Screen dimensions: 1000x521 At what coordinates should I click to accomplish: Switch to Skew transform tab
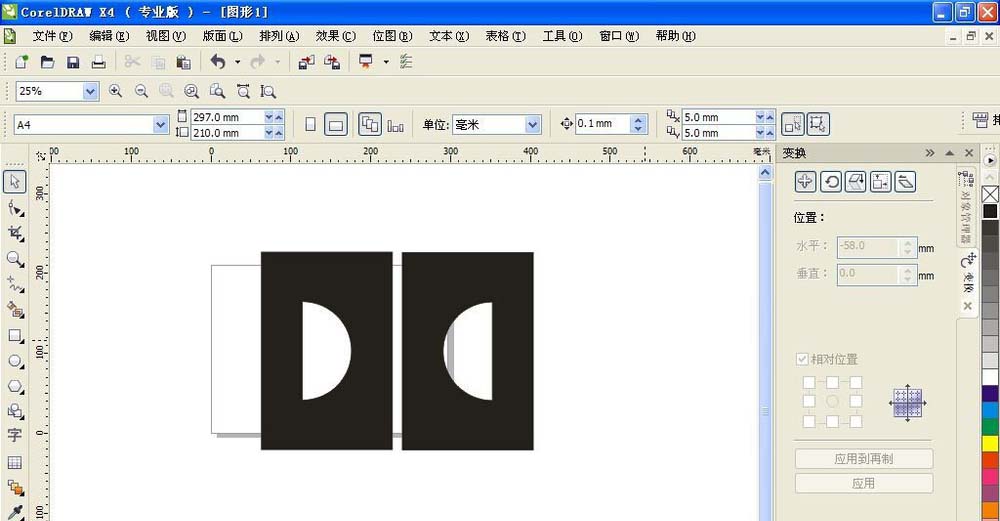[905, 182]
